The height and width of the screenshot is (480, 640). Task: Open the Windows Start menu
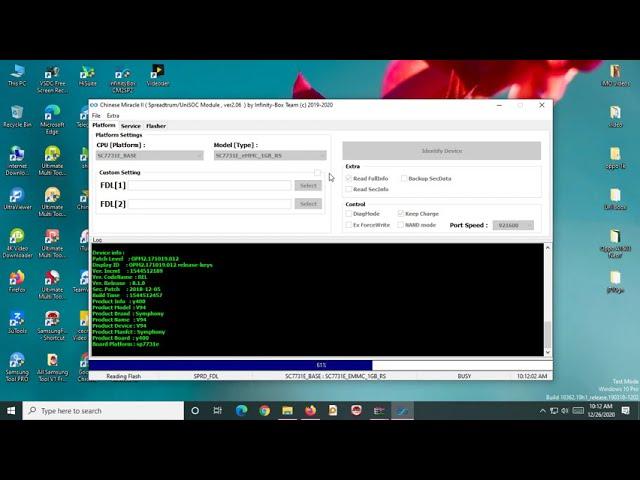(11, 411)
